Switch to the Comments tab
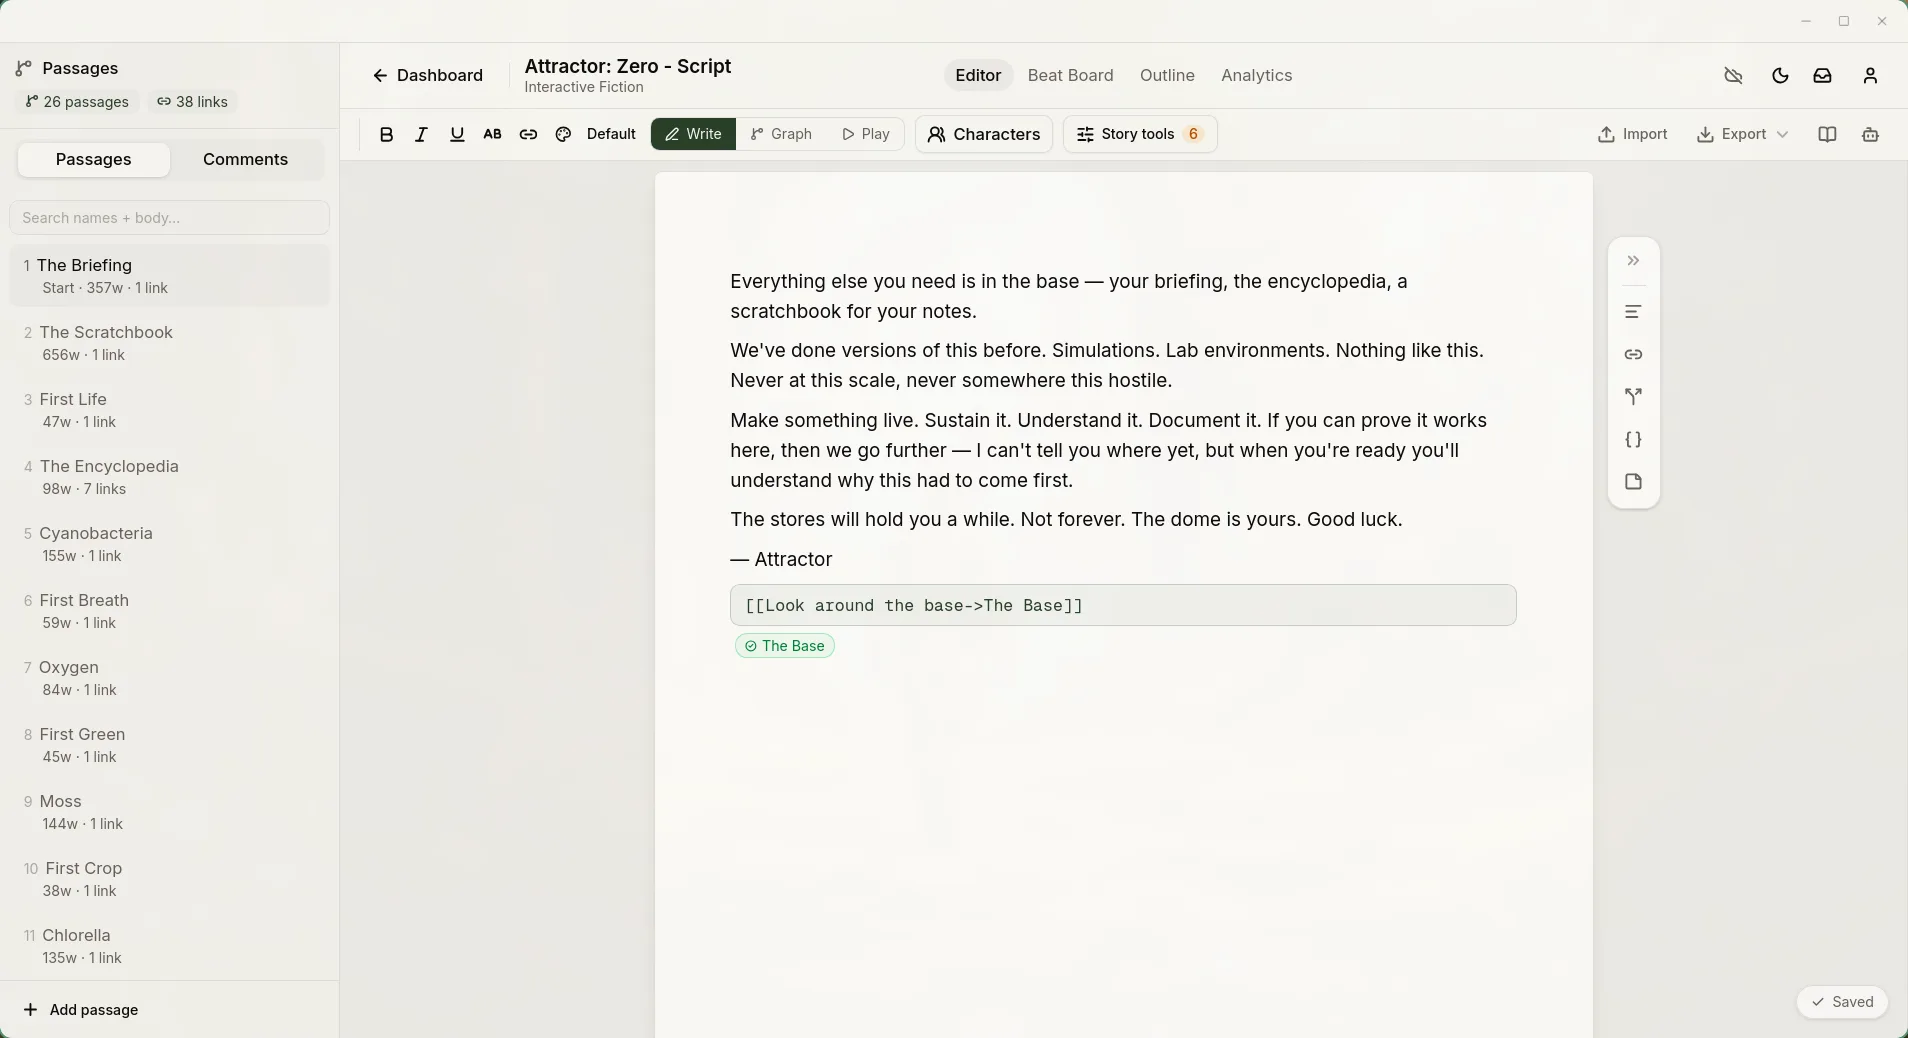This screenshot has height=1038, width=1908. (x=245, y=160)
